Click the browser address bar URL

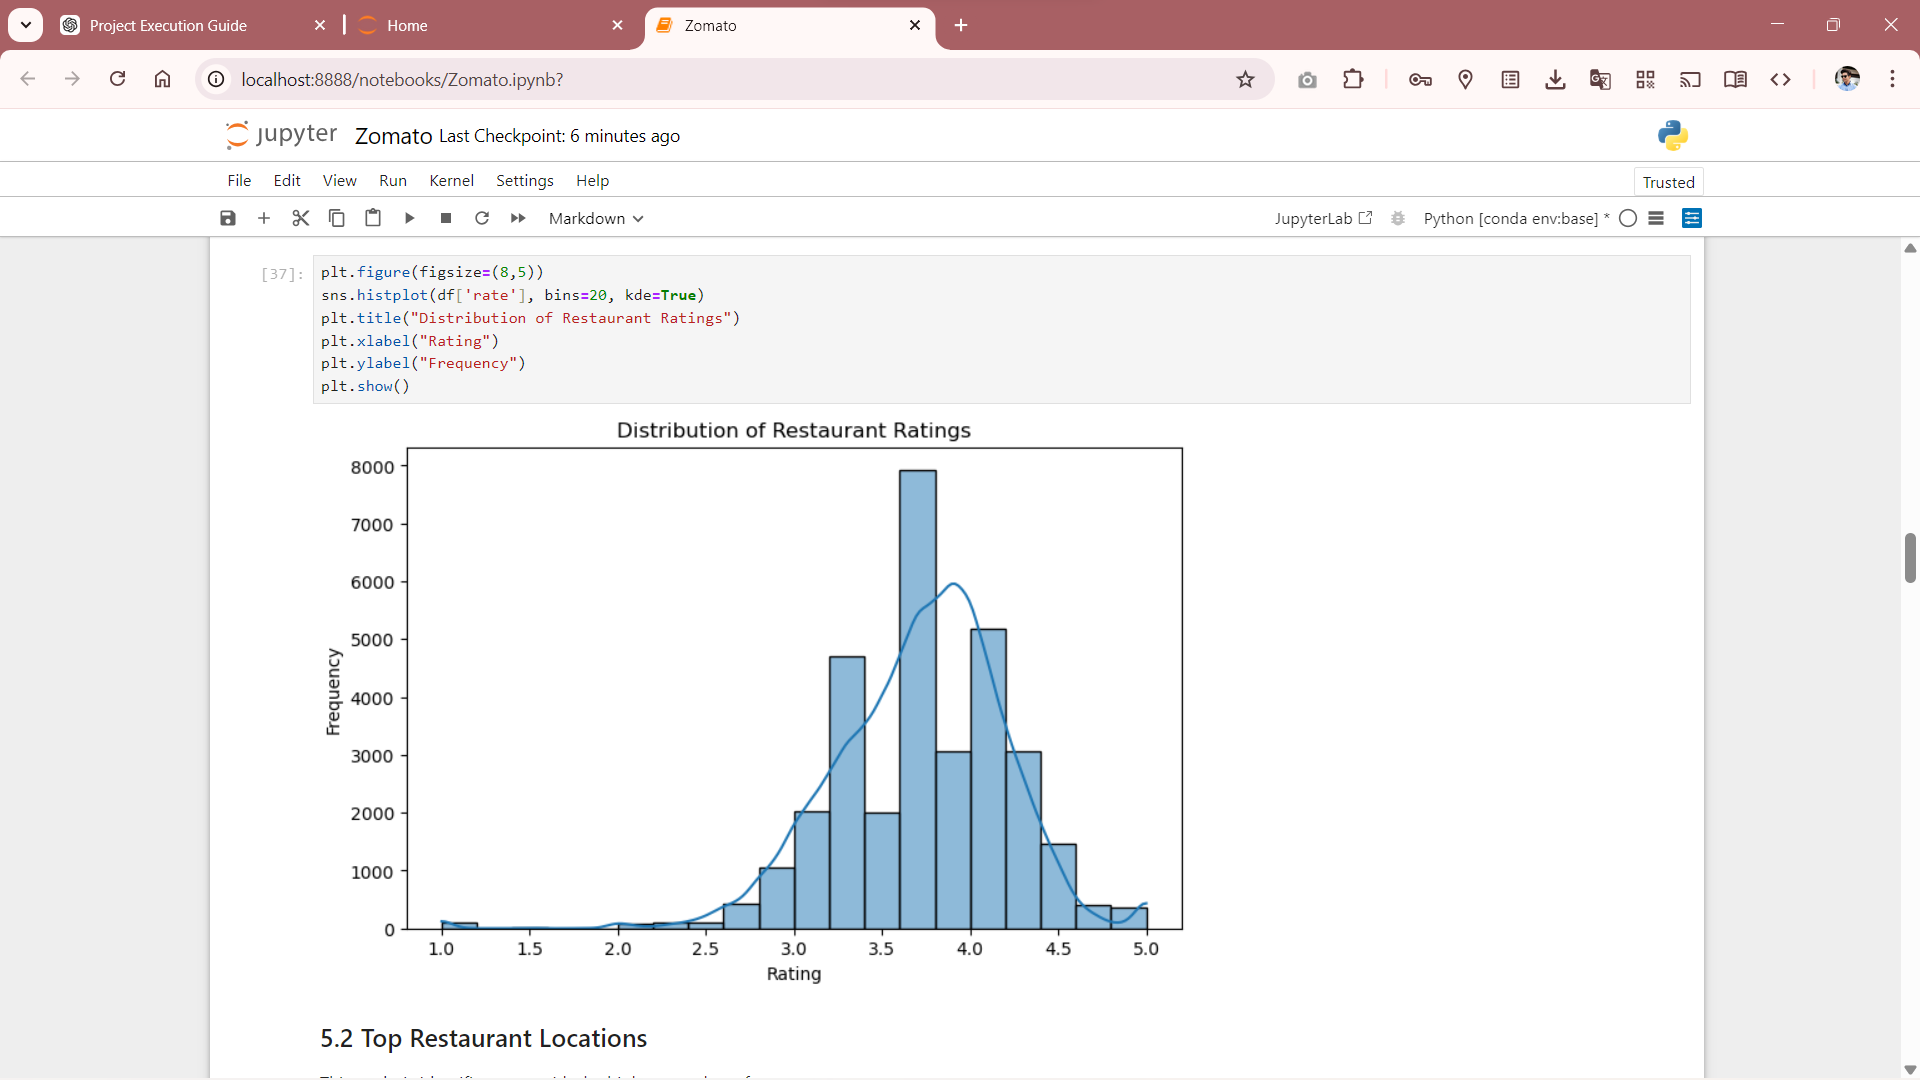tap(402, 79)
